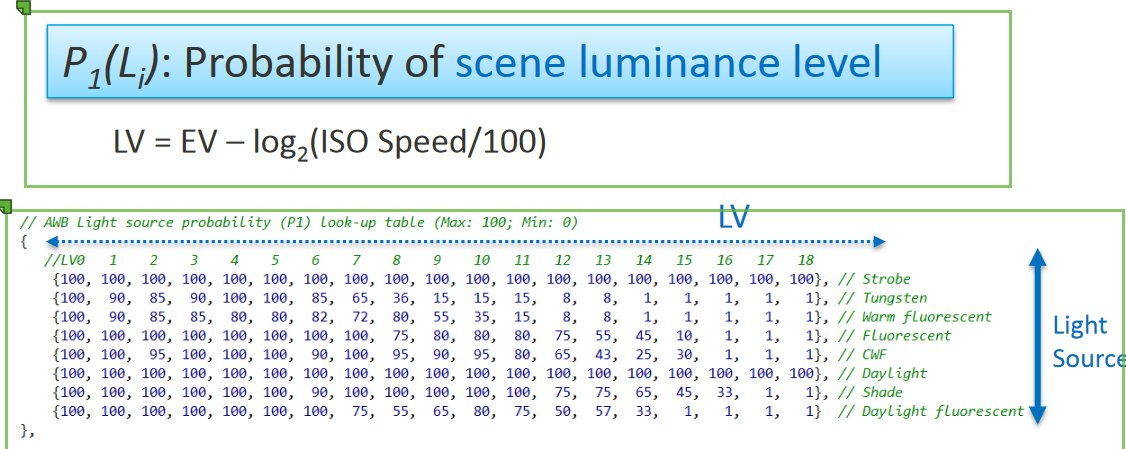Click the 'LV = EV – log2(ISO Speed/100)' formula

pyautogui.click(x=330, y=144)
